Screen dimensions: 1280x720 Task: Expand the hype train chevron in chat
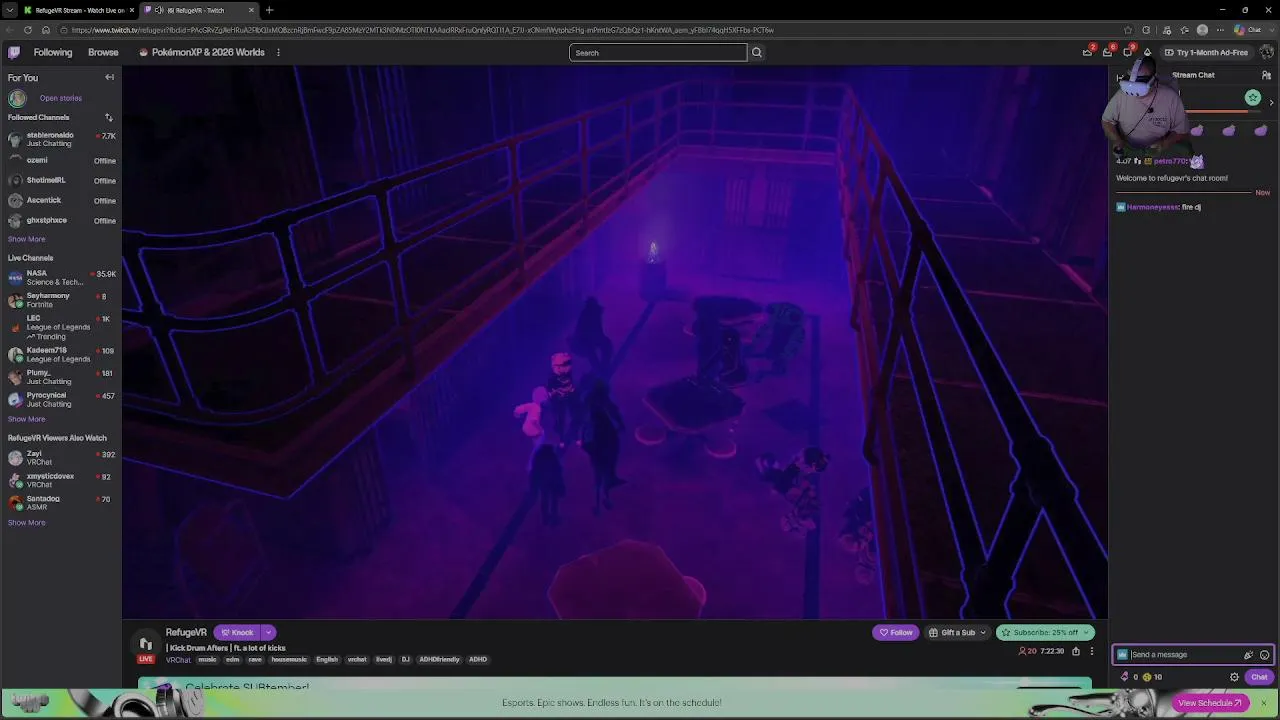point(1271,102)
